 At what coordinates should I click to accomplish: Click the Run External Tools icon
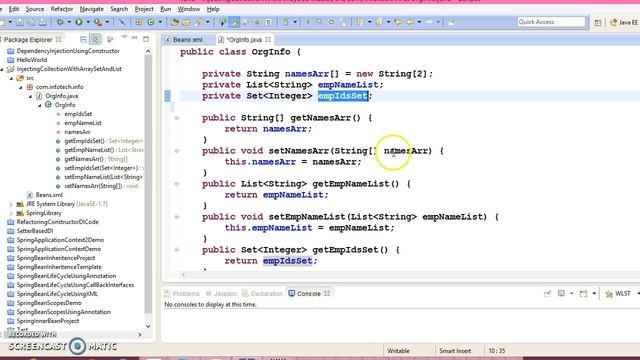(x=97, y=22)
